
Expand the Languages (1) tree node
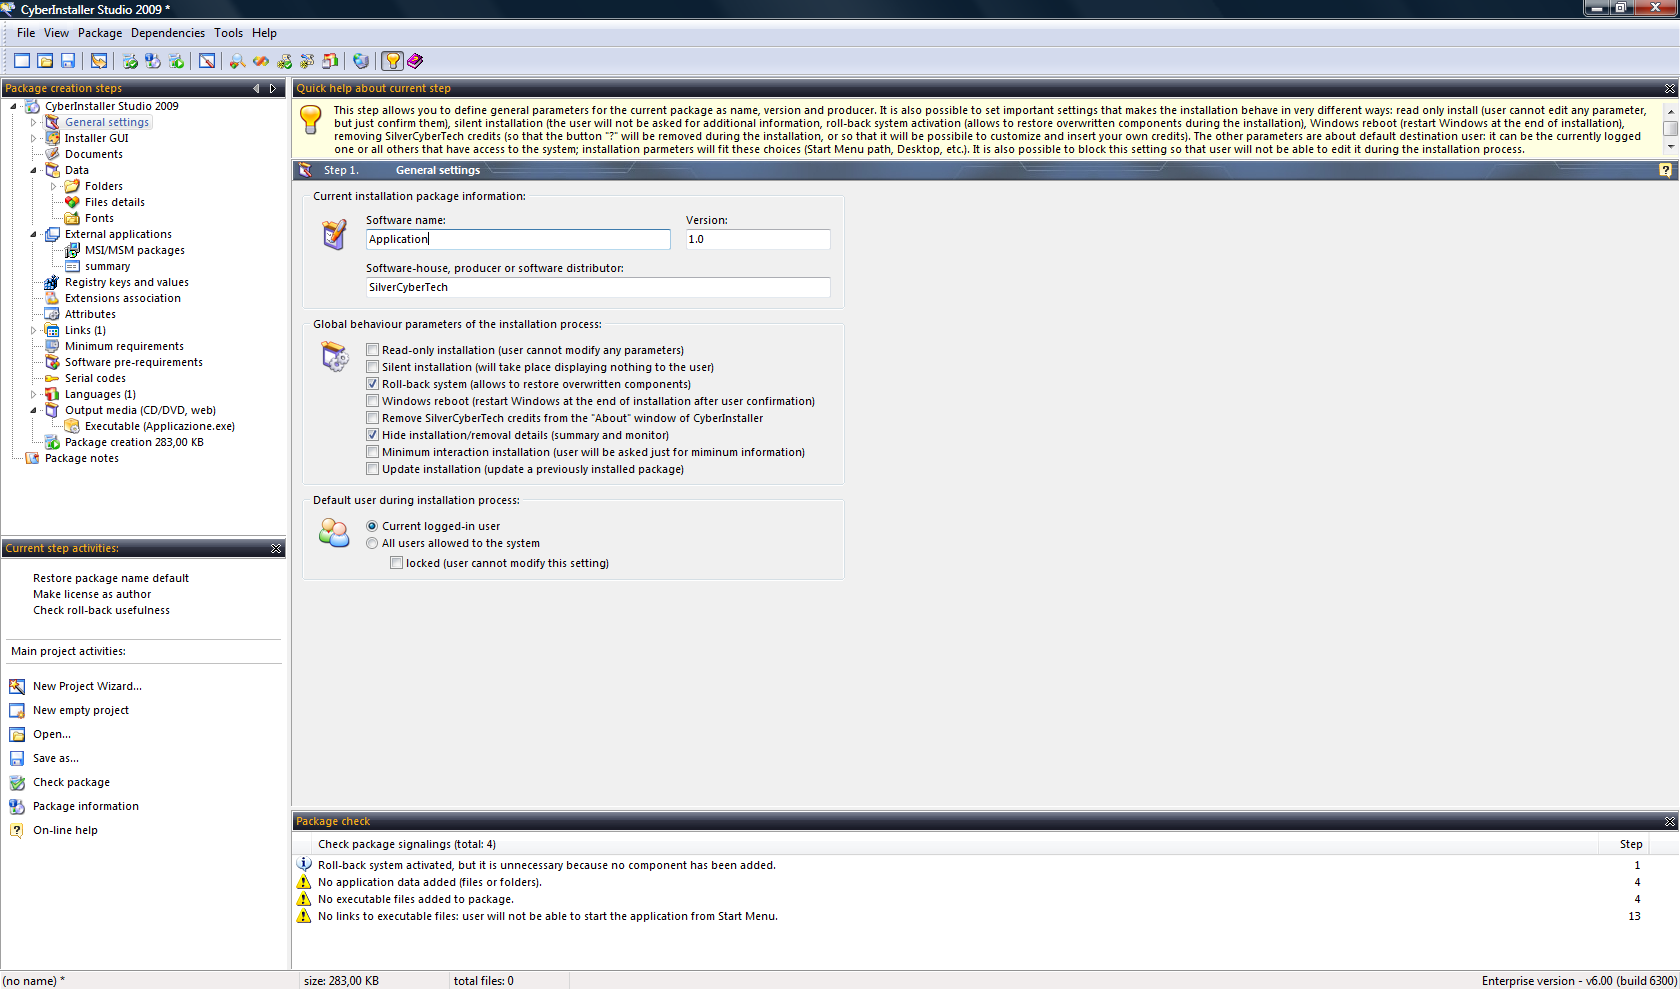tap(33, 394)
